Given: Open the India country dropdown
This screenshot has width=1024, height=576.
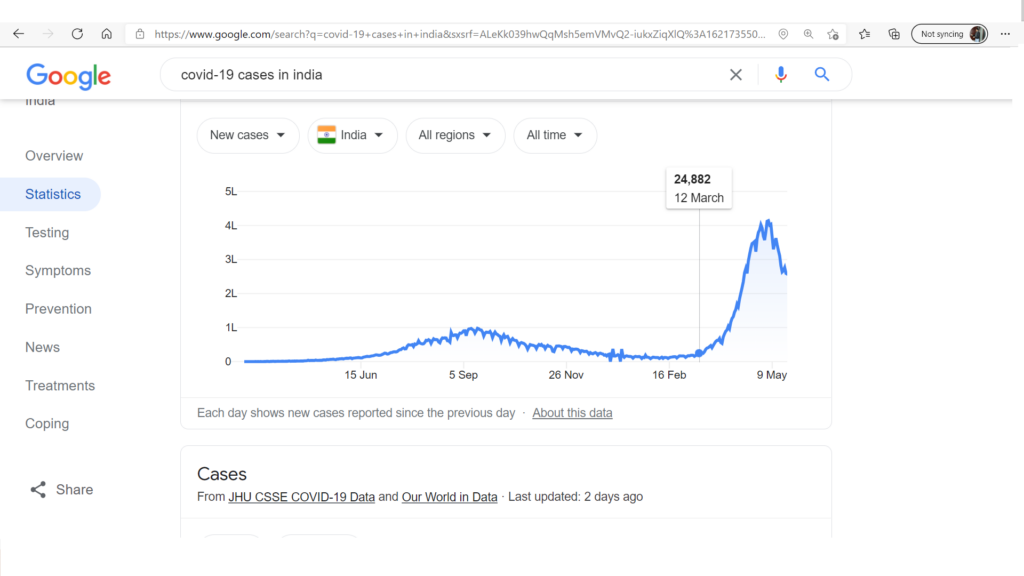Looking at the screenshot, I should click(x=353, y=135).
